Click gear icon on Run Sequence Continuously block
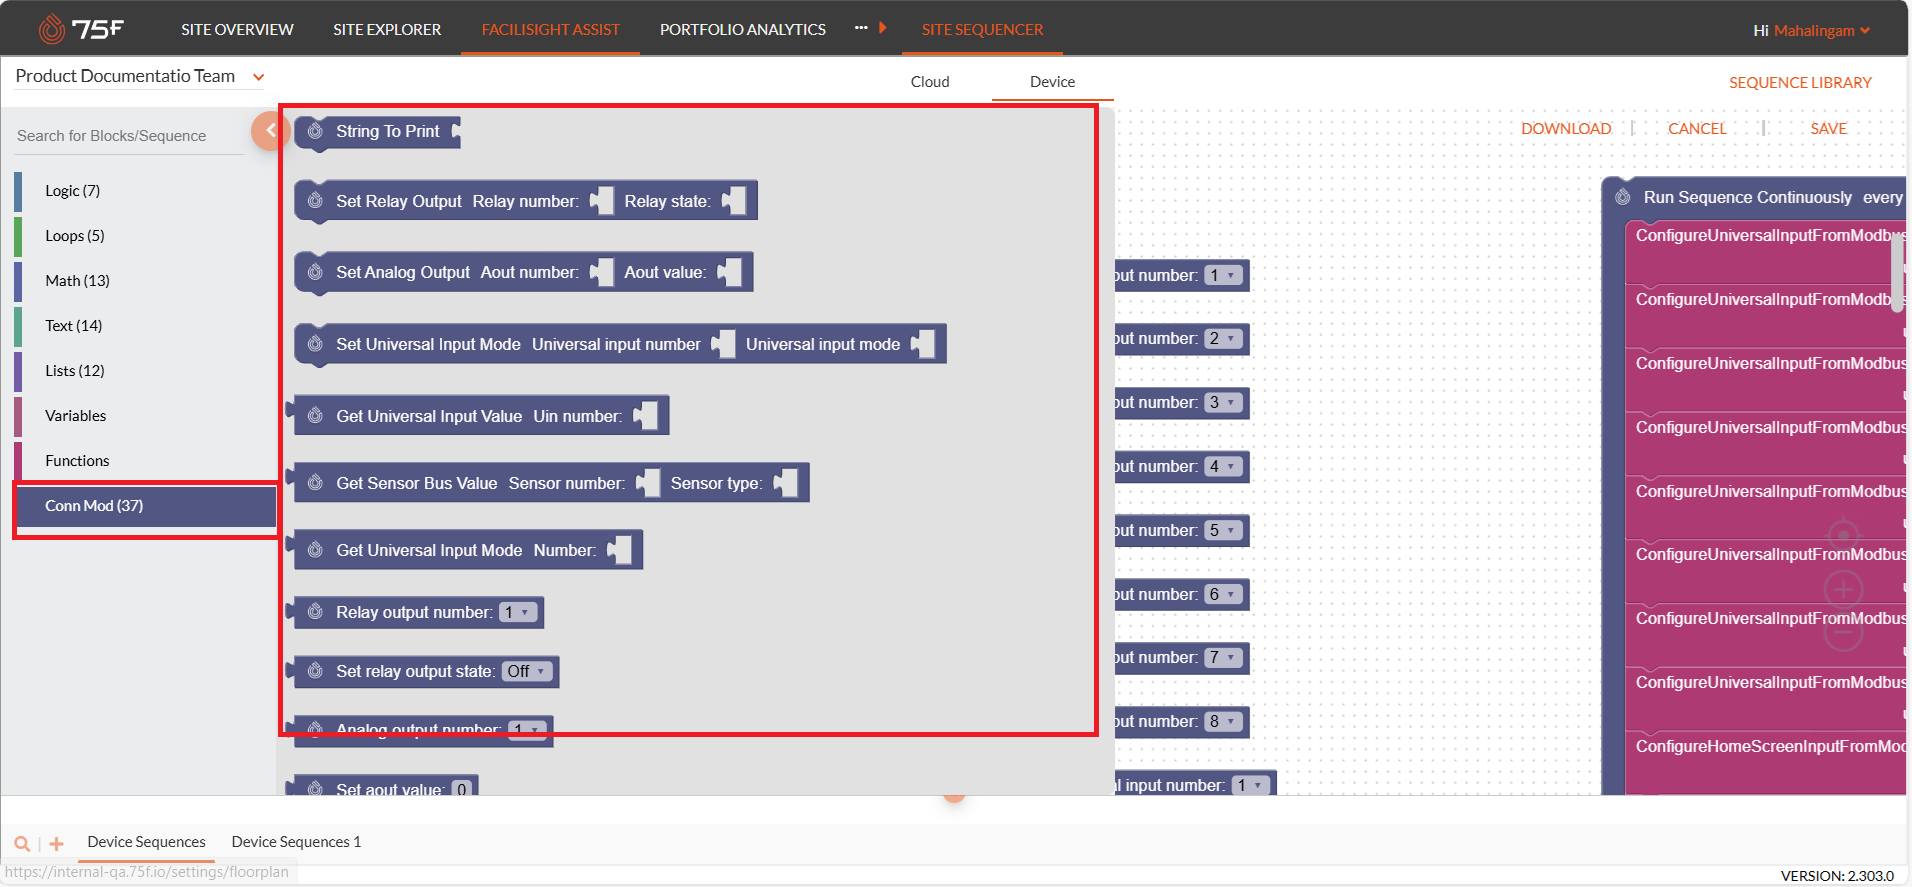 point(1623,197)
